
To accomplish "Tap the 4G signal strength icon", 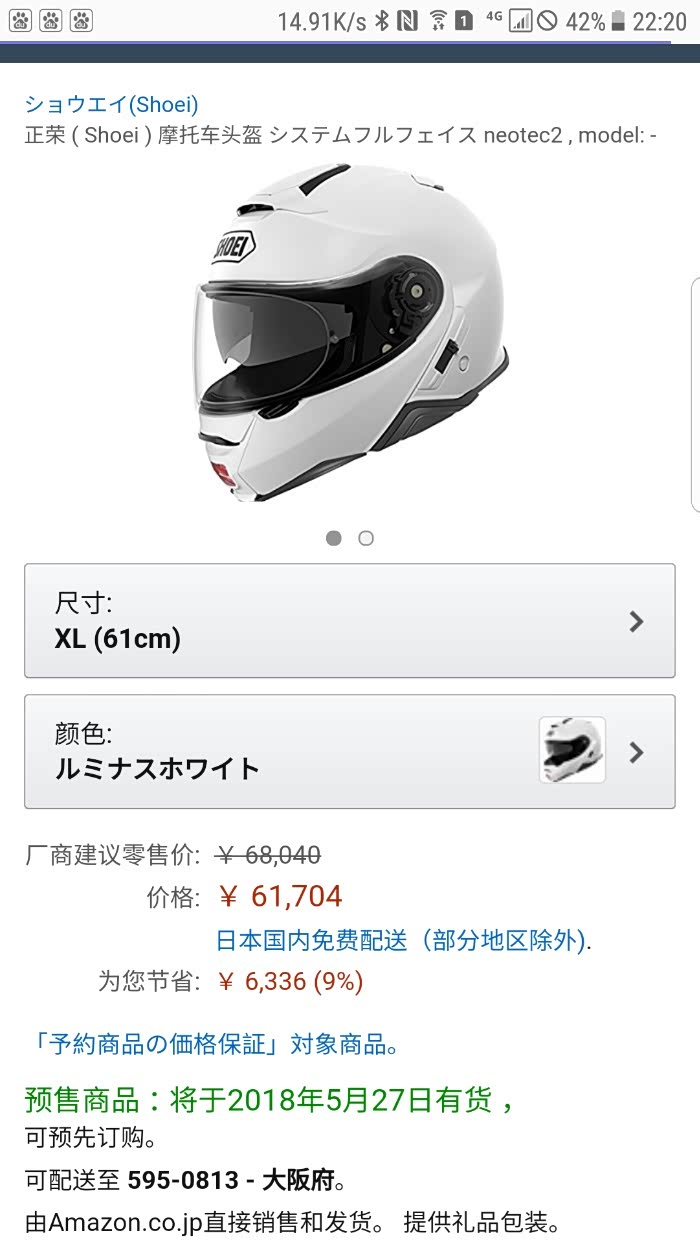I will point(520,20).
